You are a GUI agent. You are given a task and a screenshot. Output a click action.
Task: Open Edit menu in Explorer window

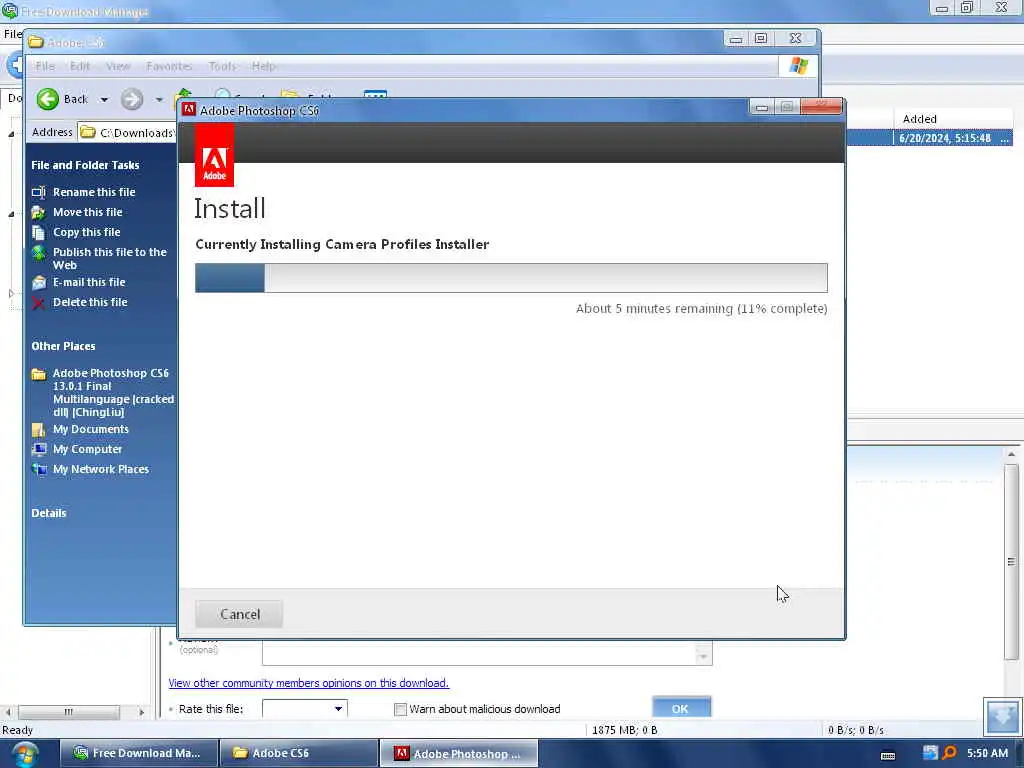coord(80,66)
